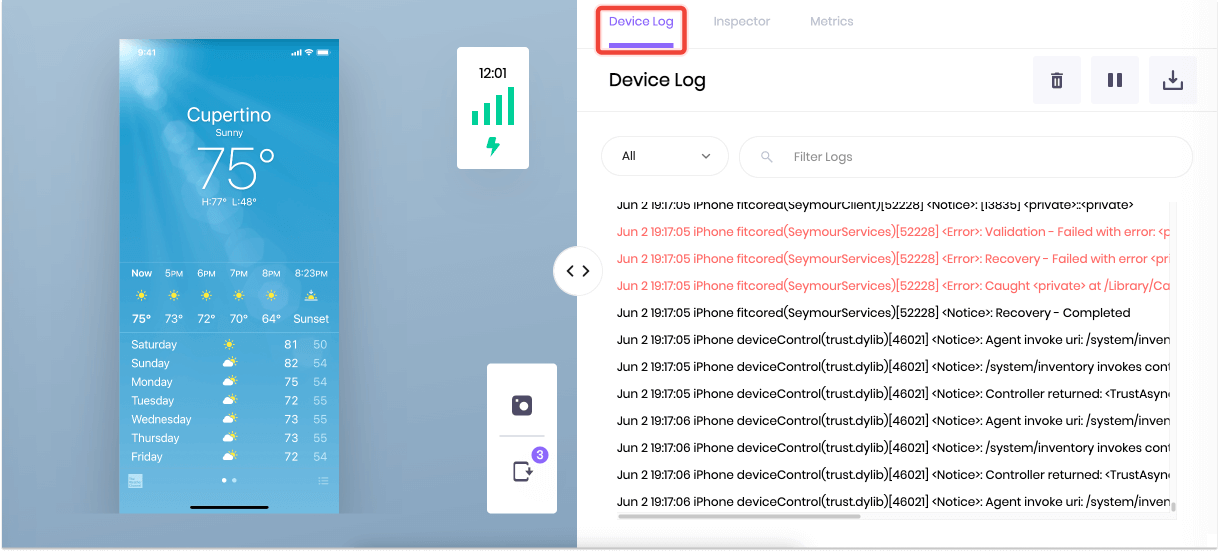Switch to the Metrics tab

[x=831, y=22]
